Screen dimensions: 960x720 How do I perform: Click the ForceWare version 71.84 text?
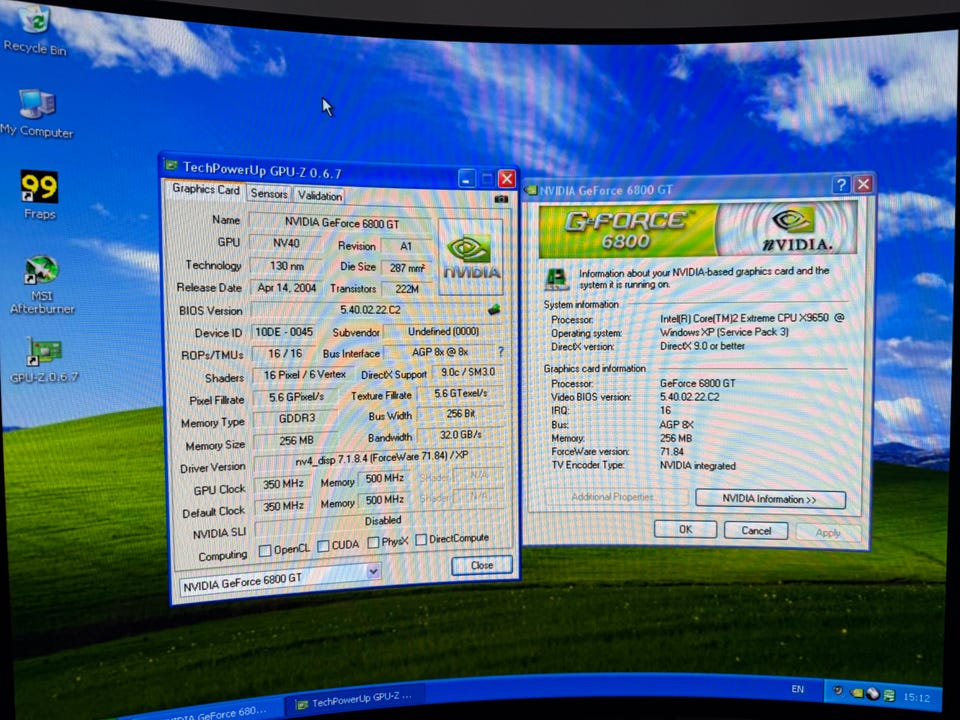[671, 452]
